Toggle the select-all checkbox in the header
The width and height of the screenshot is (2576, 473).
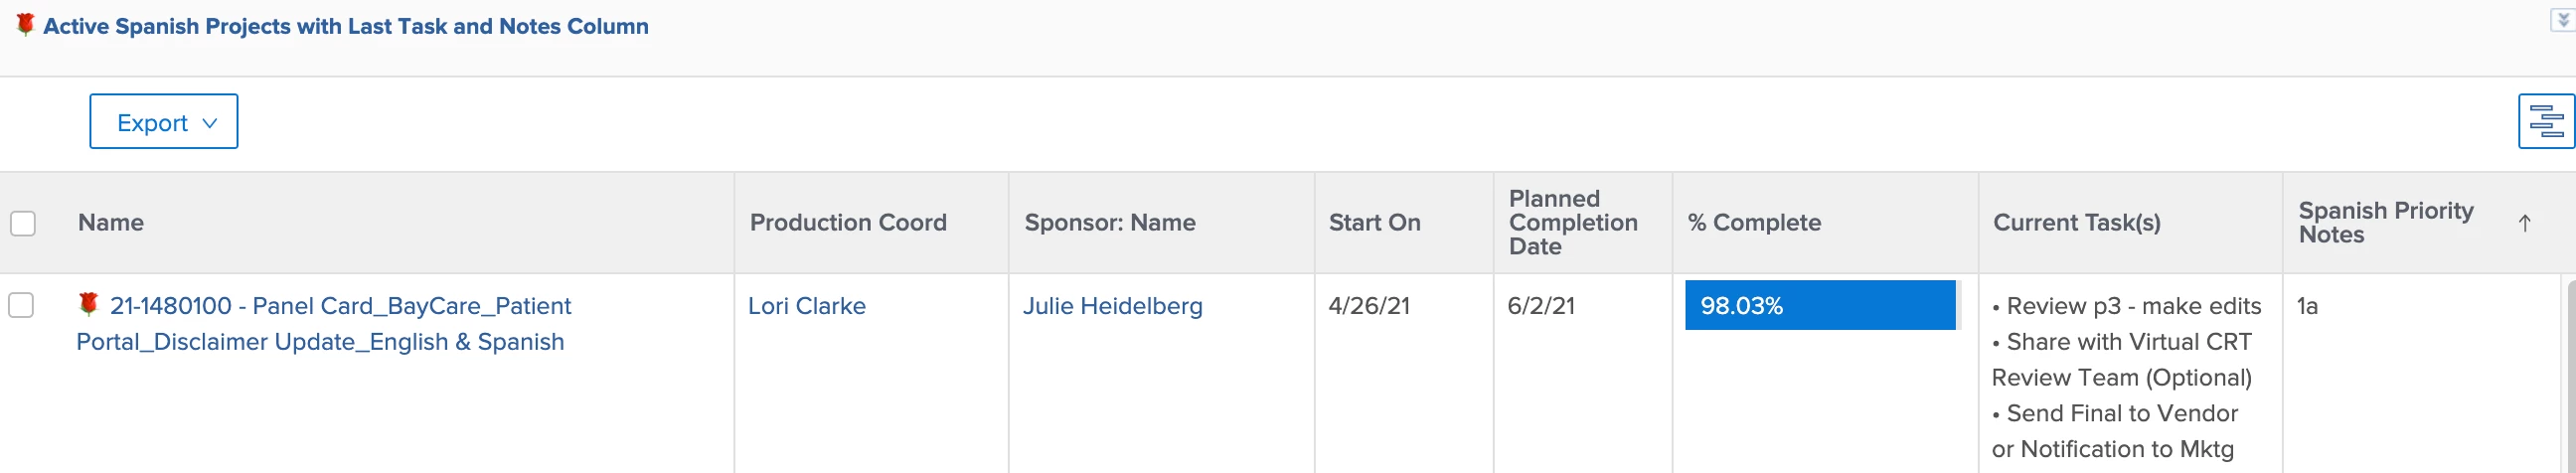pos(23,223)
